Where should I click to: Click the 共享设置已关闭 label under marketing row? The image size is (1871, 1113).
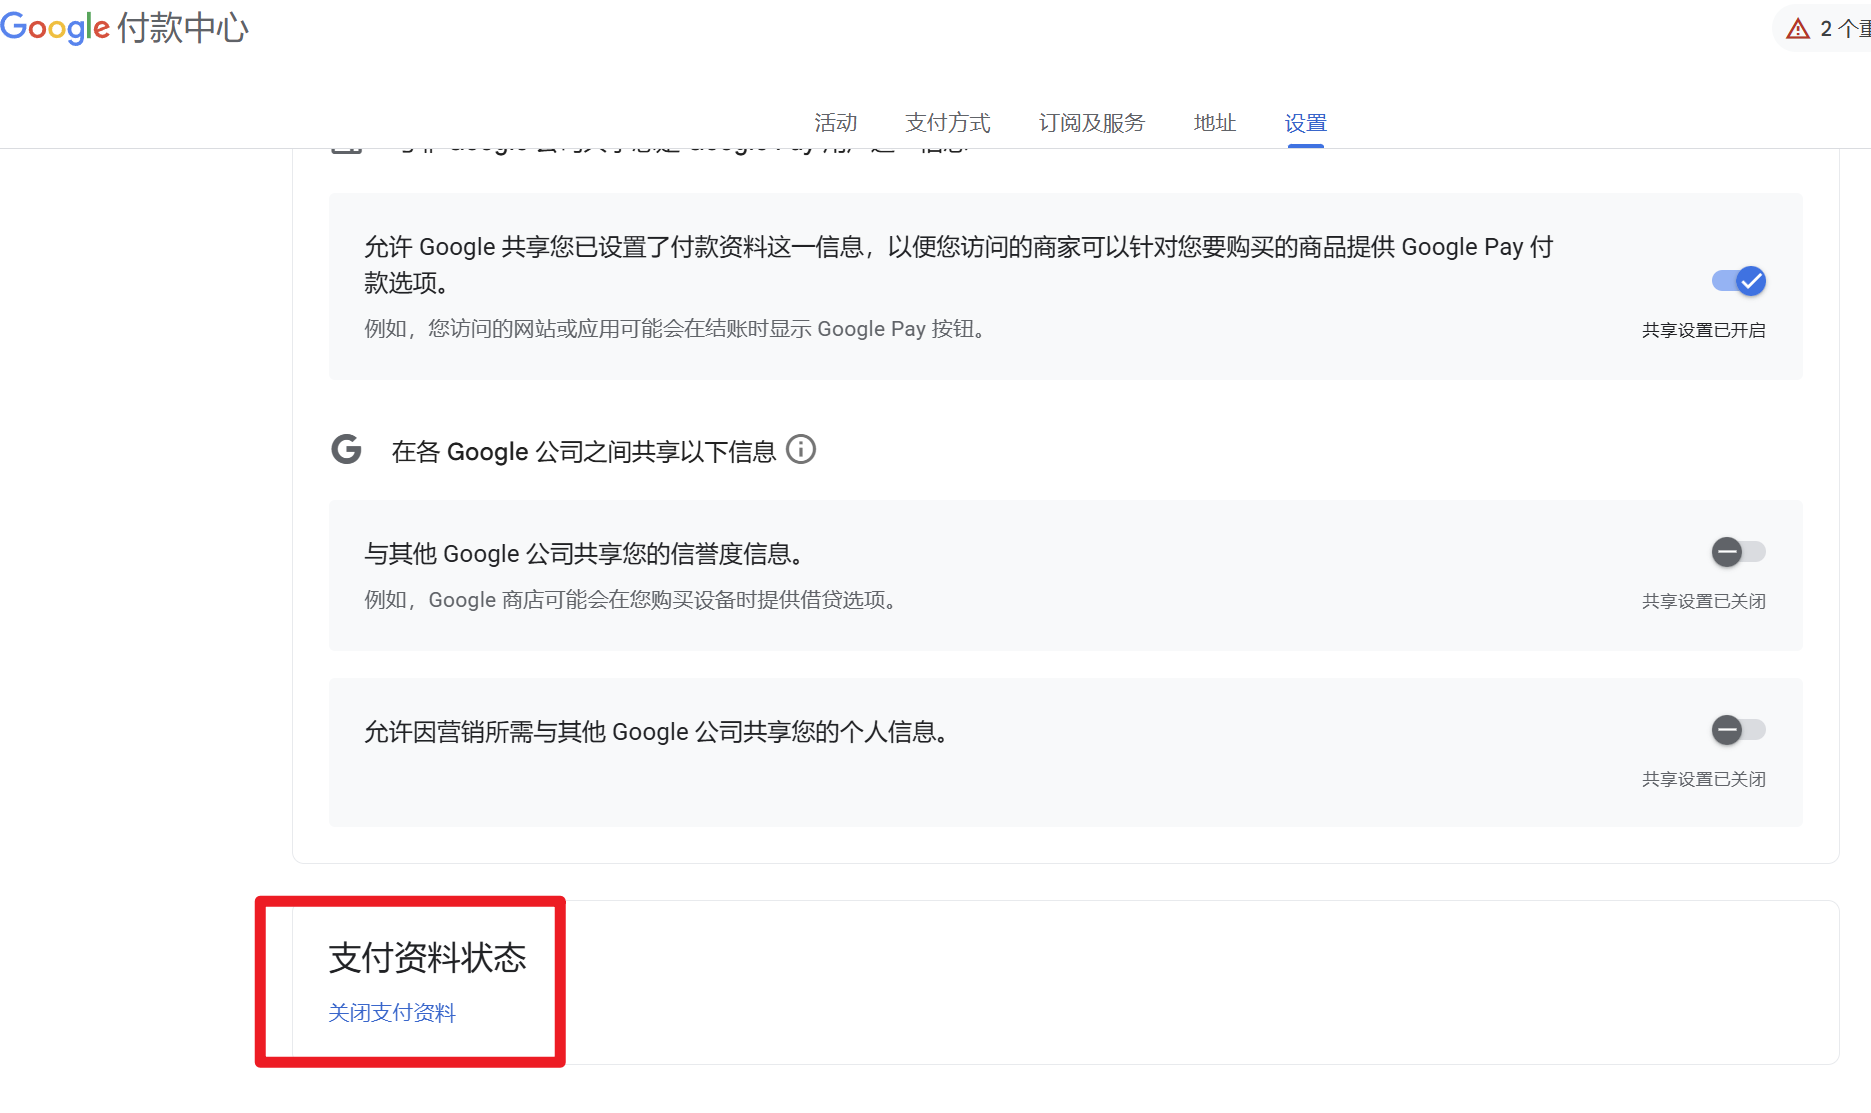(x=1704, y=779)
